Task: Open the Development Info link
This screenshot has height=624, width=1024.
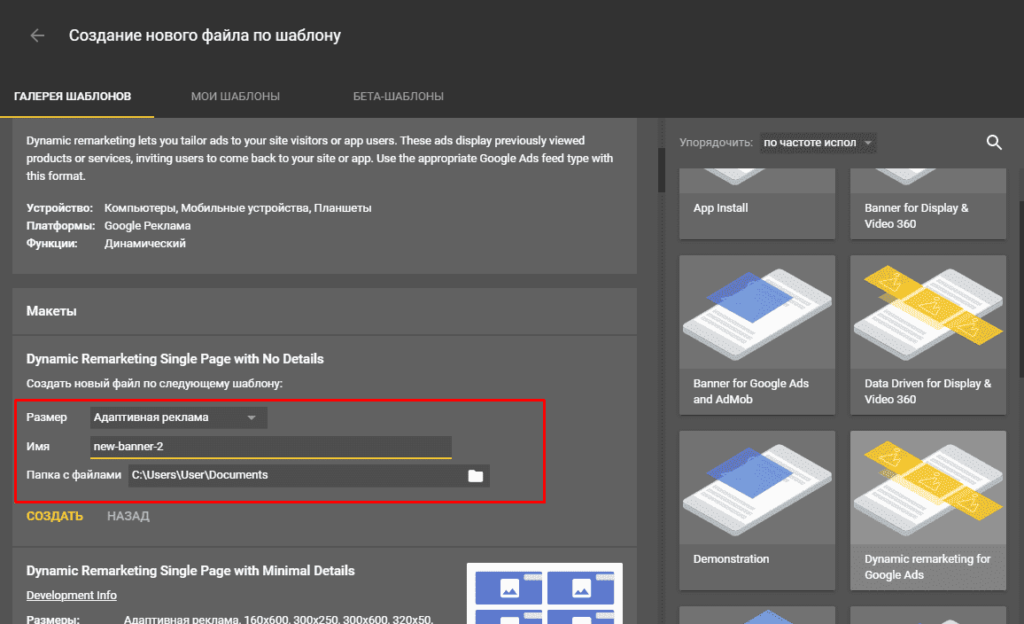Action: click(71, 595)
